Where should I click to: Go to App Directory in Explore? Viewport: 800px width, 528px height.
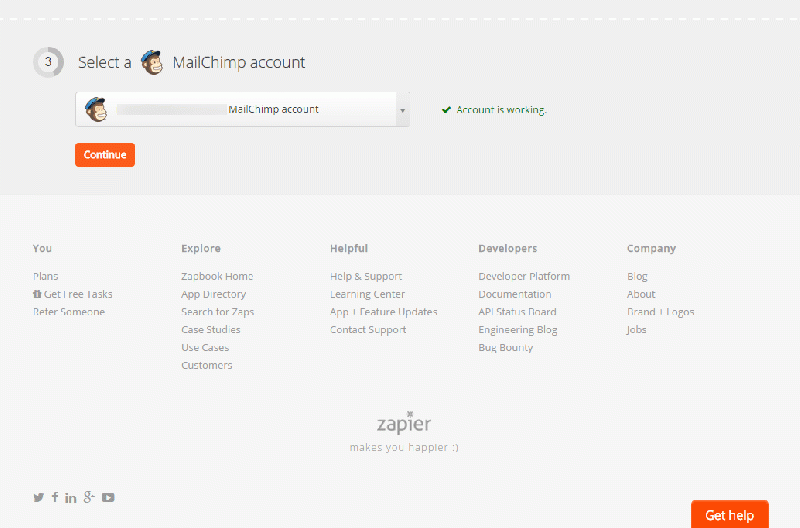click(213, 294)
